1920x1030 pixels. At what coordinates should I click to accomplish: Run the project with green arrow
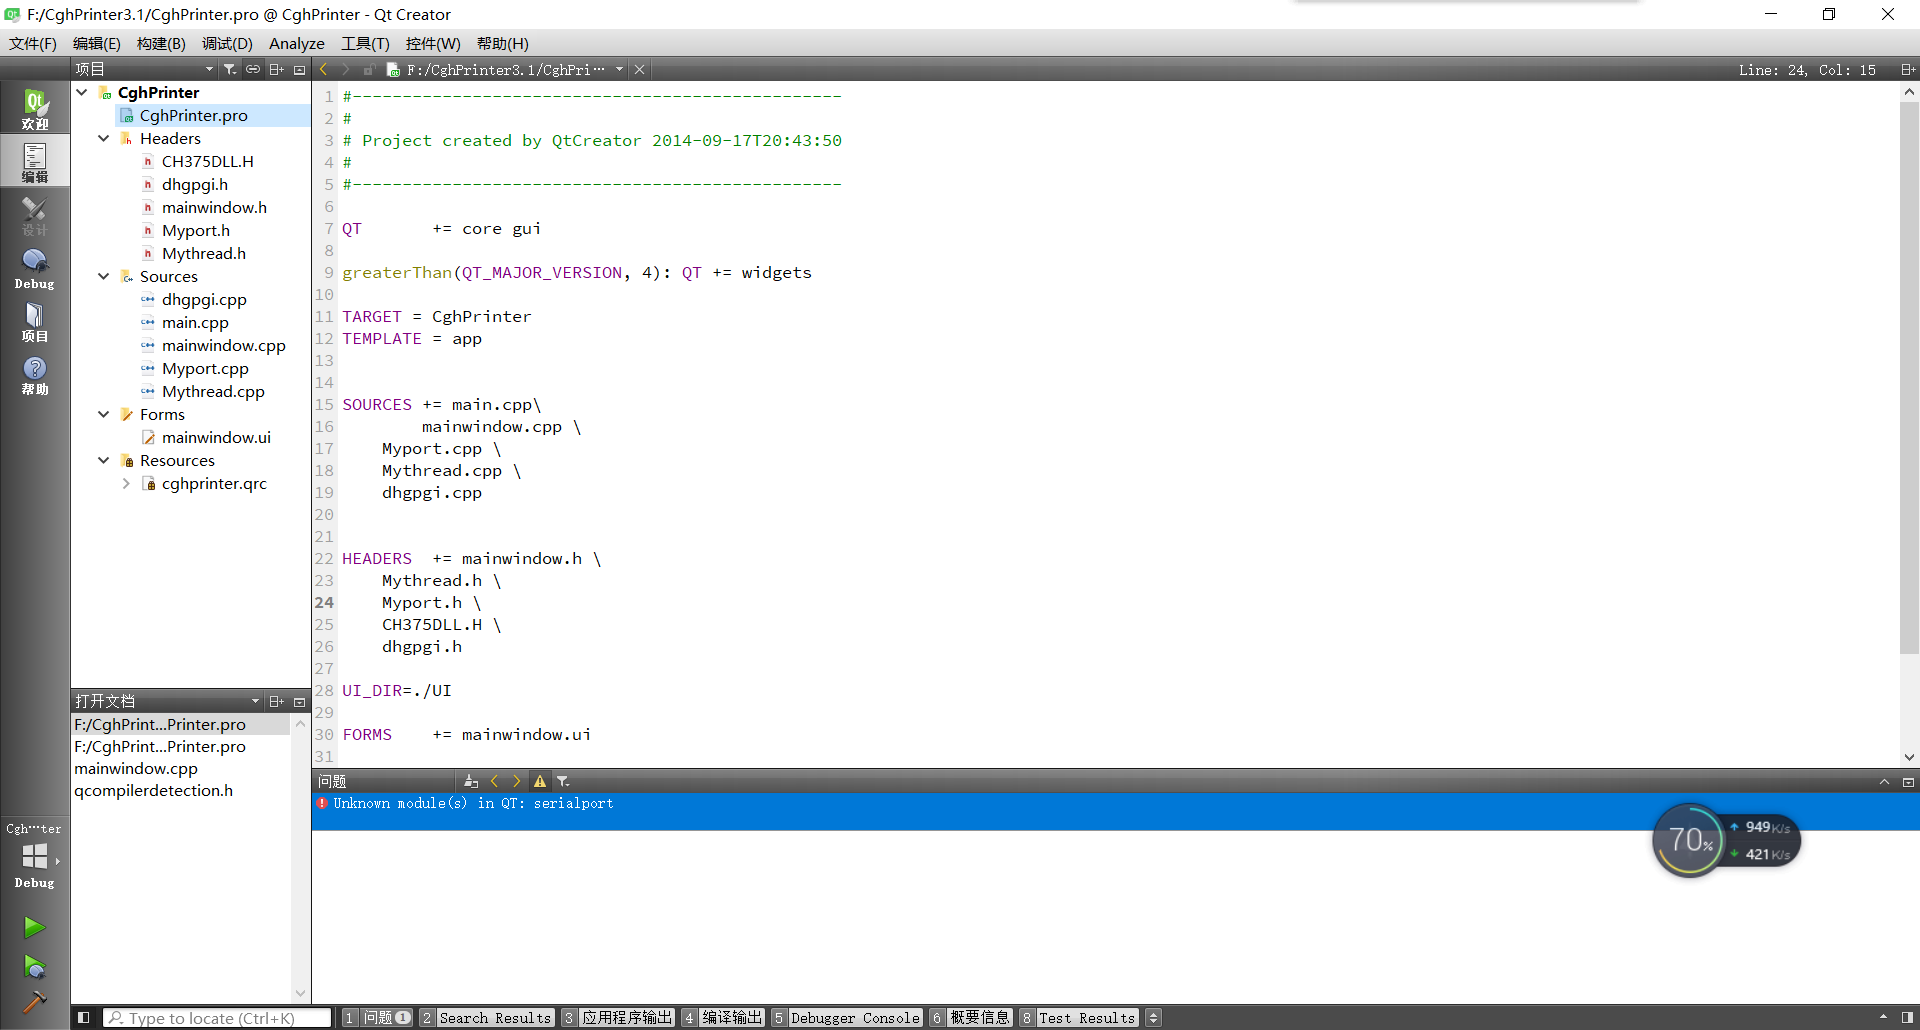[x=34, y=927]
